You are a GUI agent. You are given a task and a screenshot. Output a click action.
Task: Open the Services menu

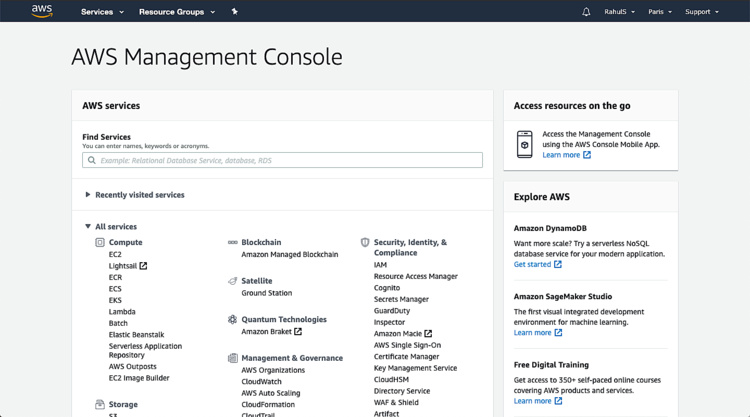[102, 12]
